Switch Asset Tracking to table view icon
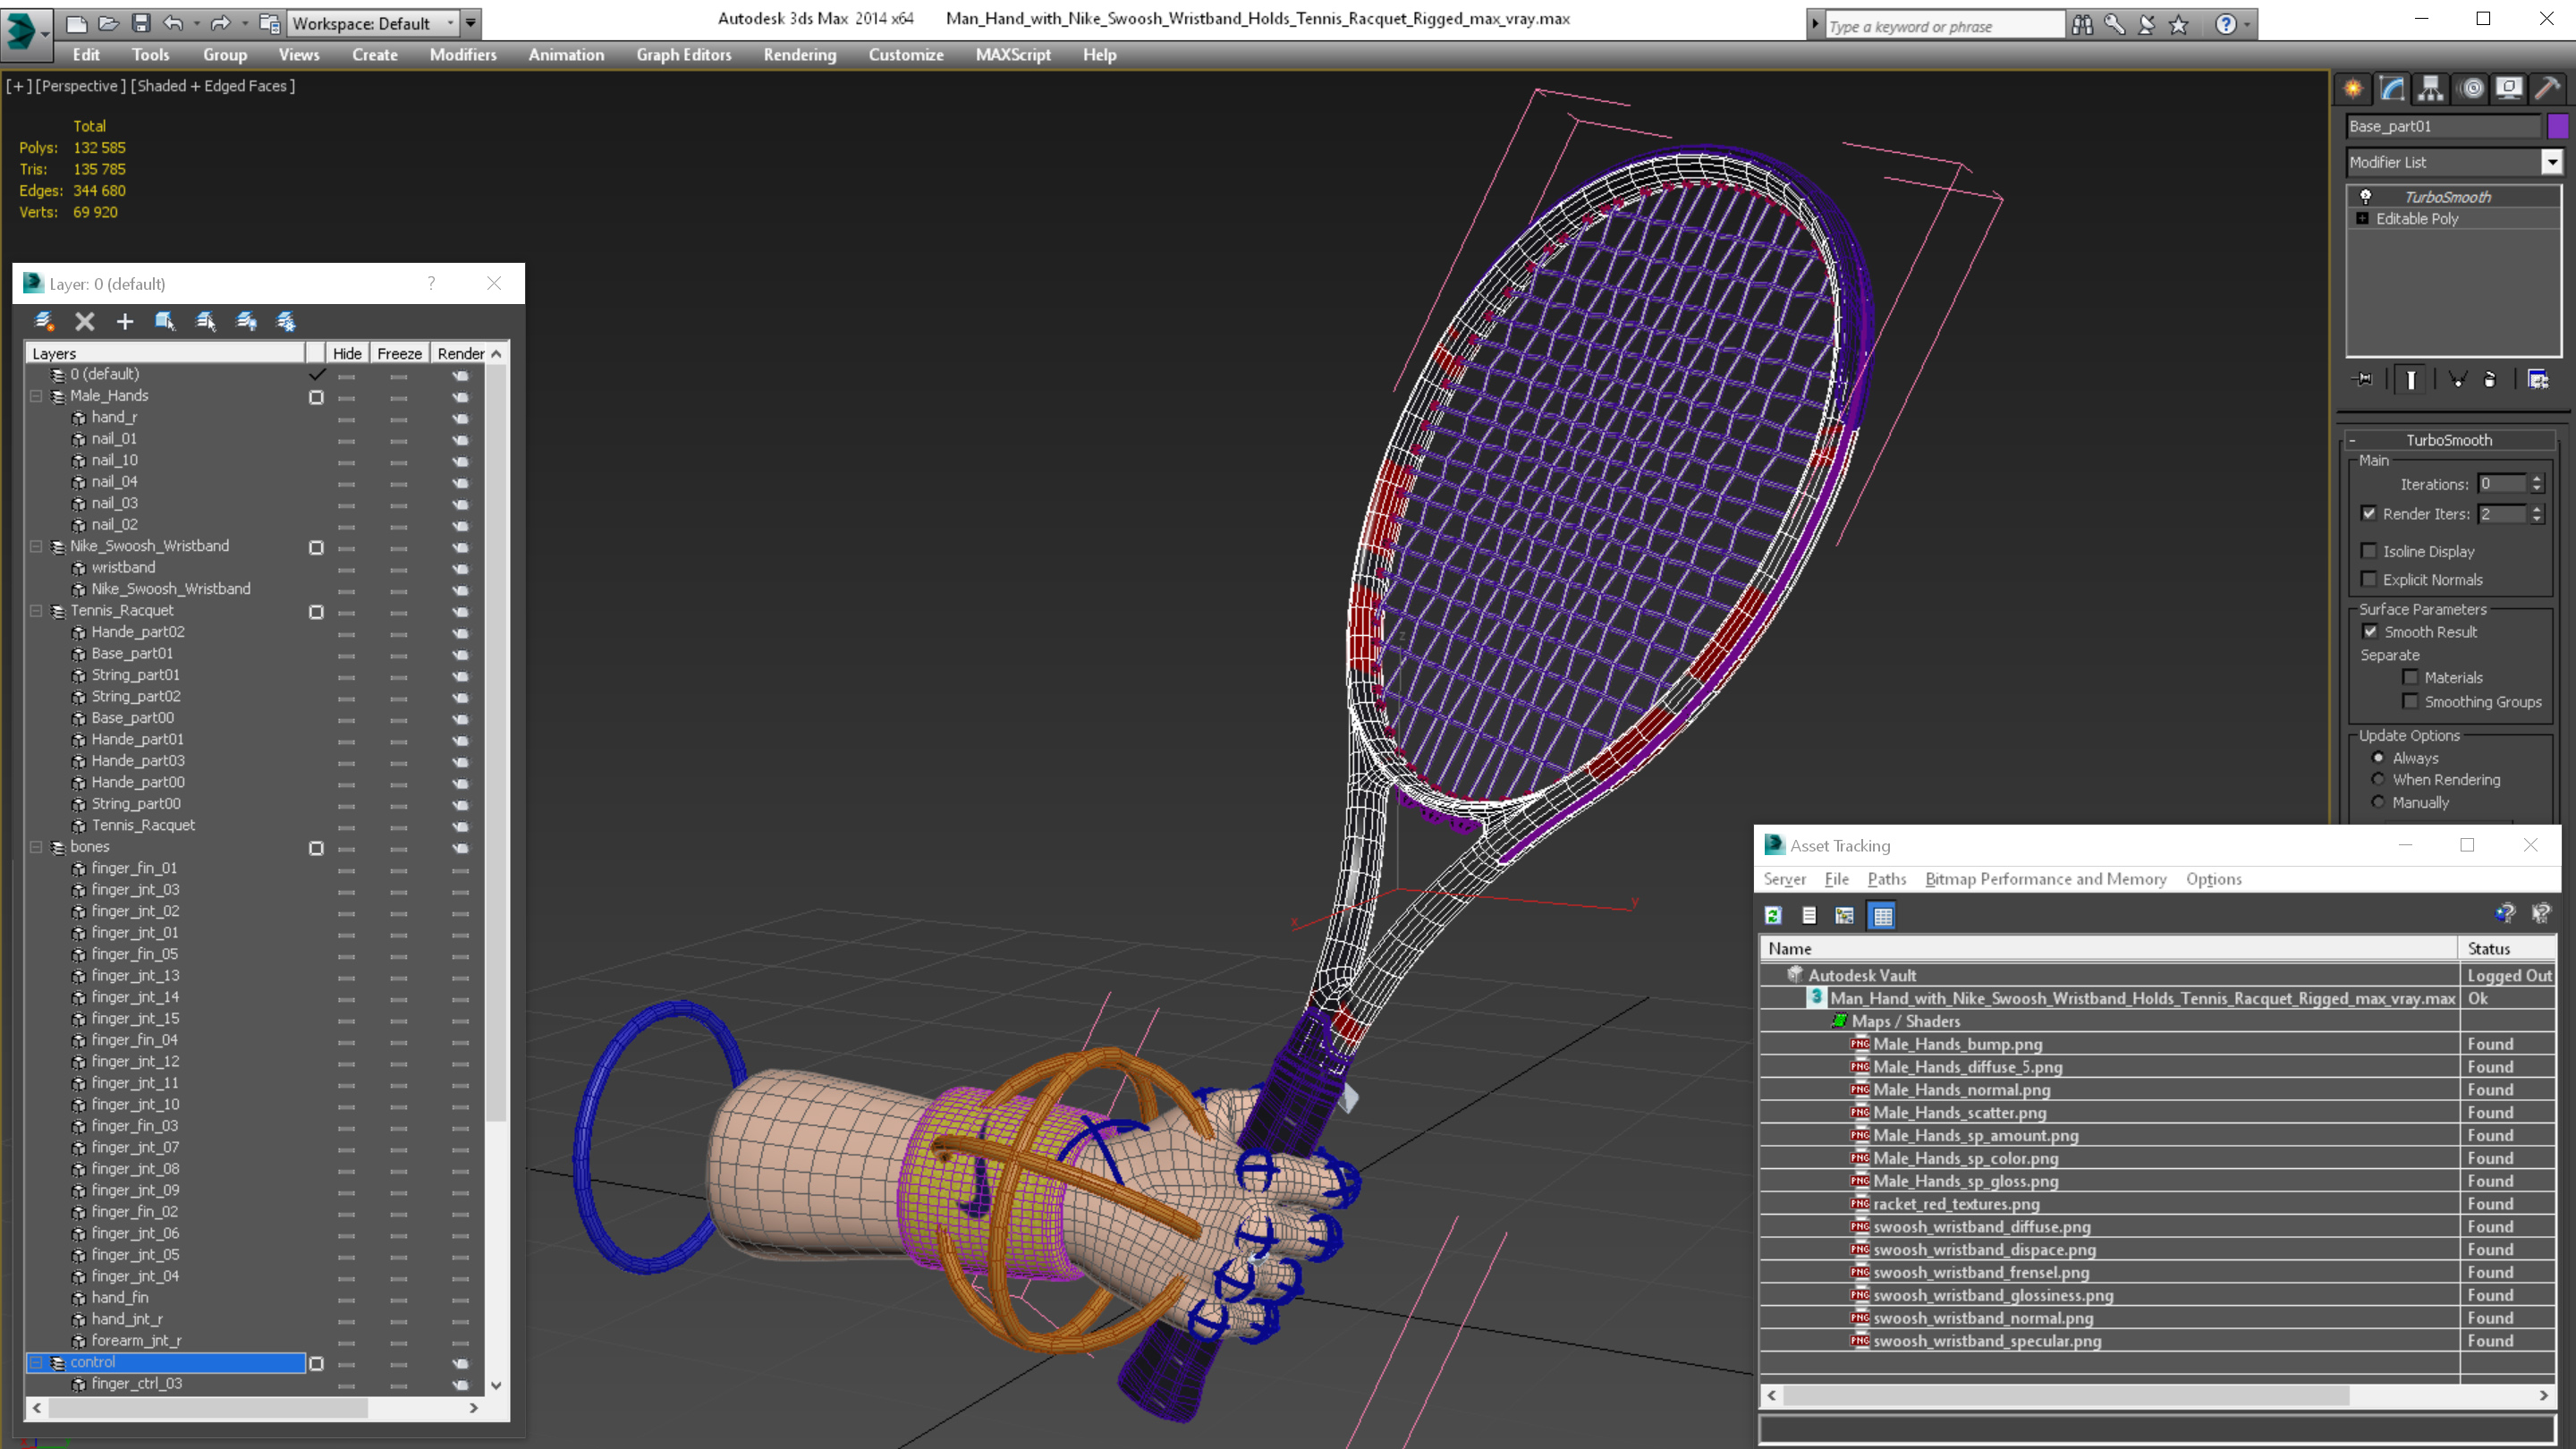Screen dimensions: 2576x1449 point(1882,915)
